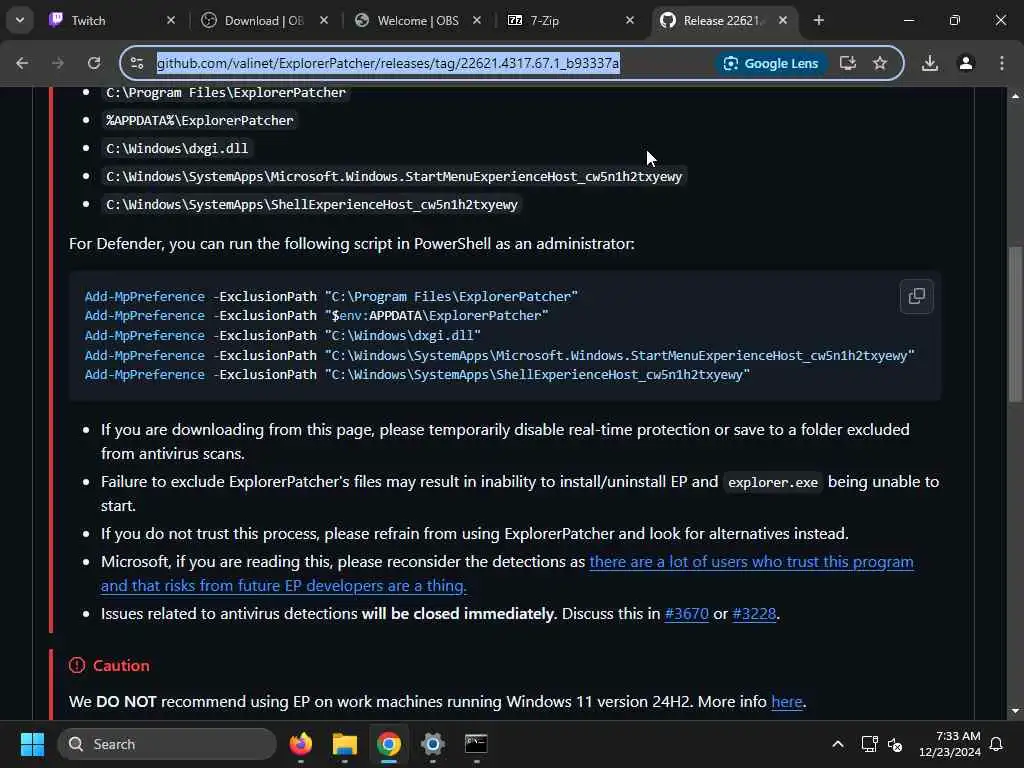1024x768 pixels.
Task: View site information icon in address bar
Action: (x=137, y=63)
